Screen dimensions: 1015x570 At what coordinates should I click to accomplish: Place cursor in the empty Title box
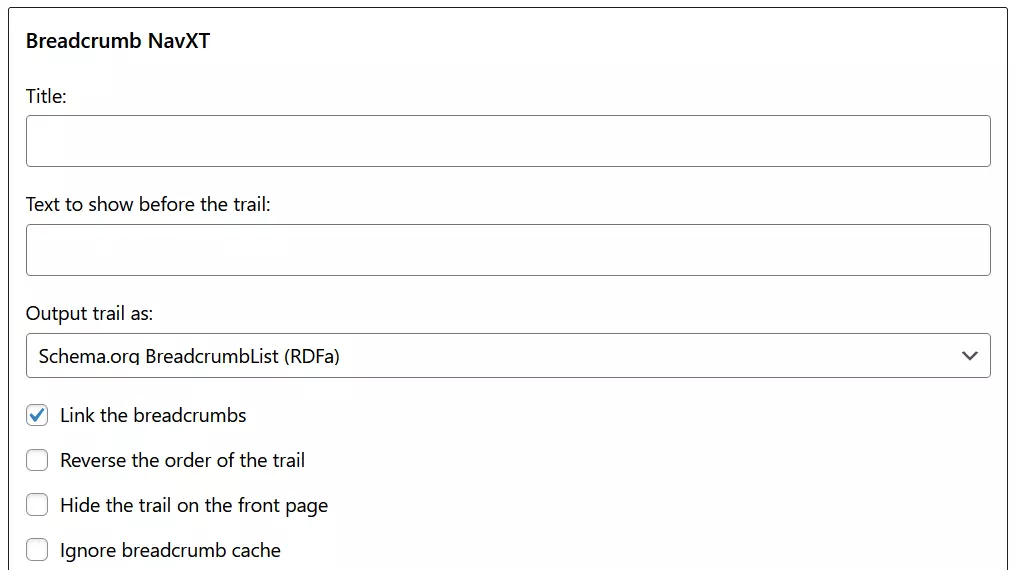click(508, 141)
